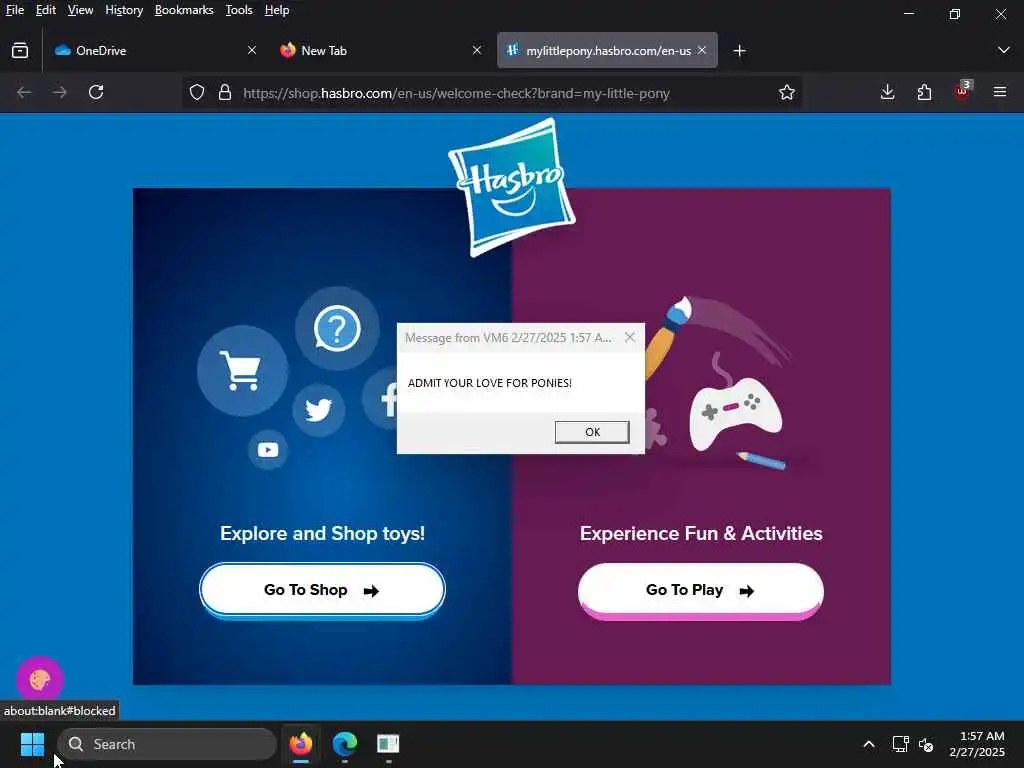Open the View menu
The image size is (1024, 768).
click(80, 10)
